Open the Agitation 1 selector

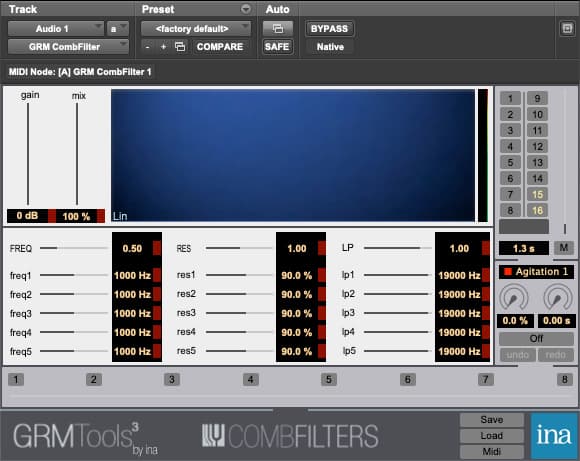(536, 272)
